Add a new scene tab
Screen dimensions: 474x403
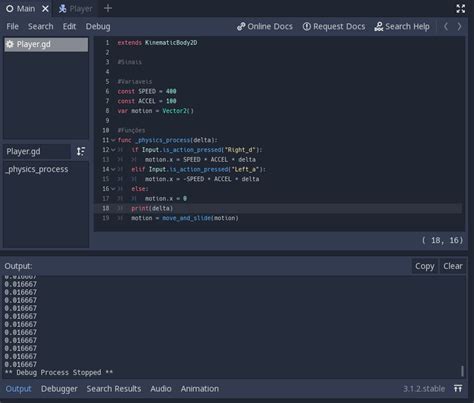point(108,8)
